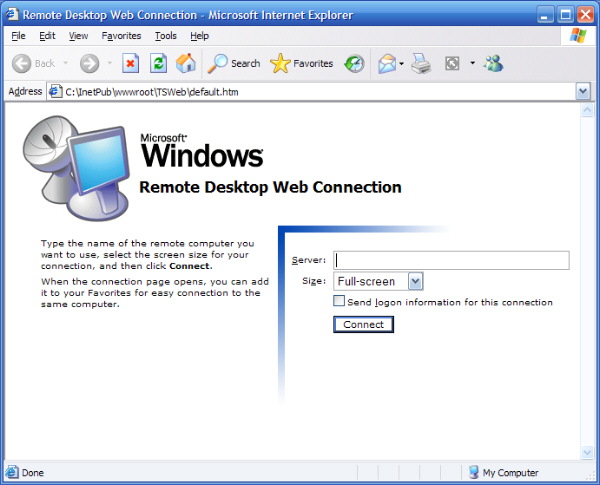Open the Help menu

[199, 36]
